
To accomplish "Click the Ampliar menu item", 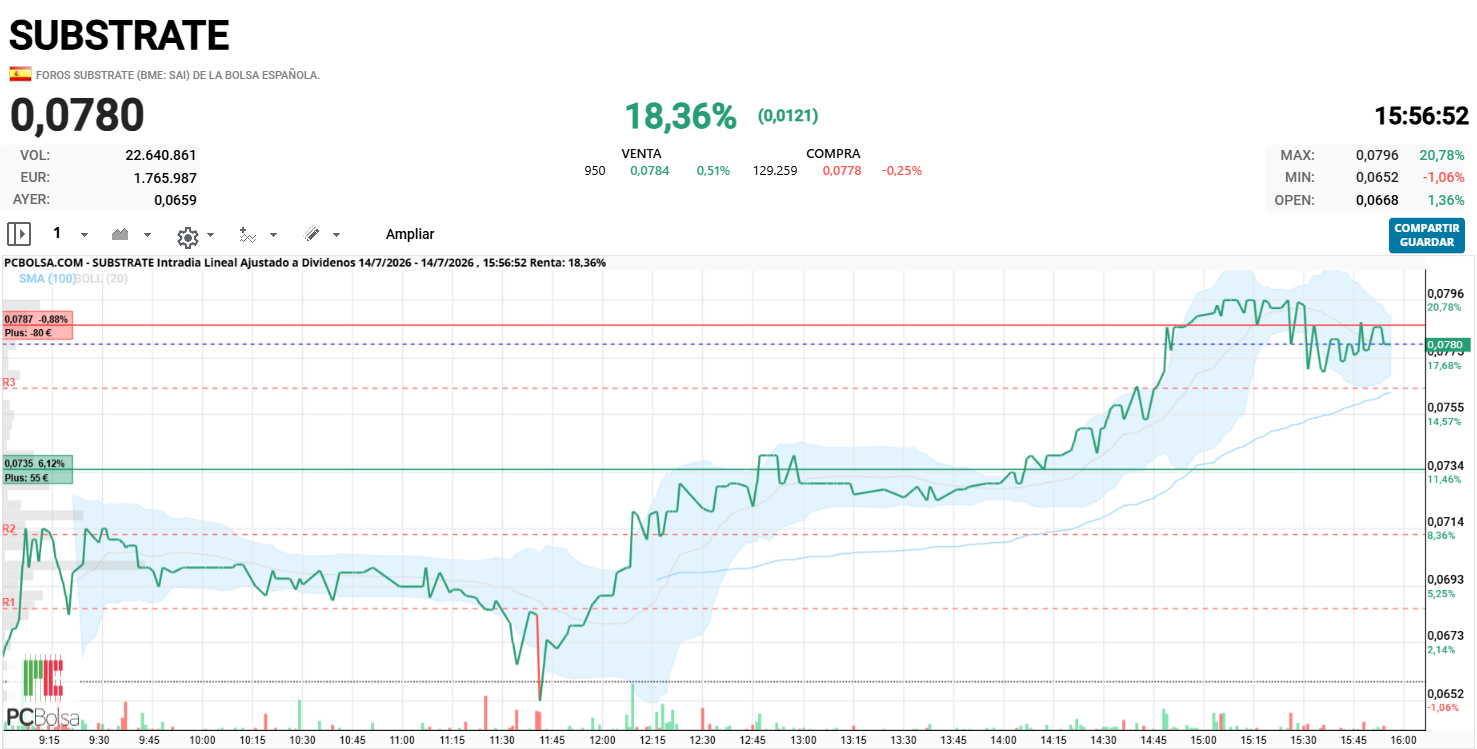I will tap(410, 234).
